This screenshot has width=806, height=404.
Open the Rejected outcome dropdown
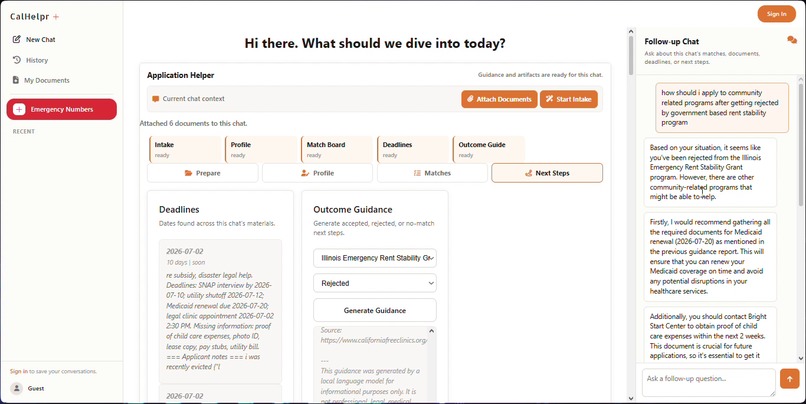point(375,283)
